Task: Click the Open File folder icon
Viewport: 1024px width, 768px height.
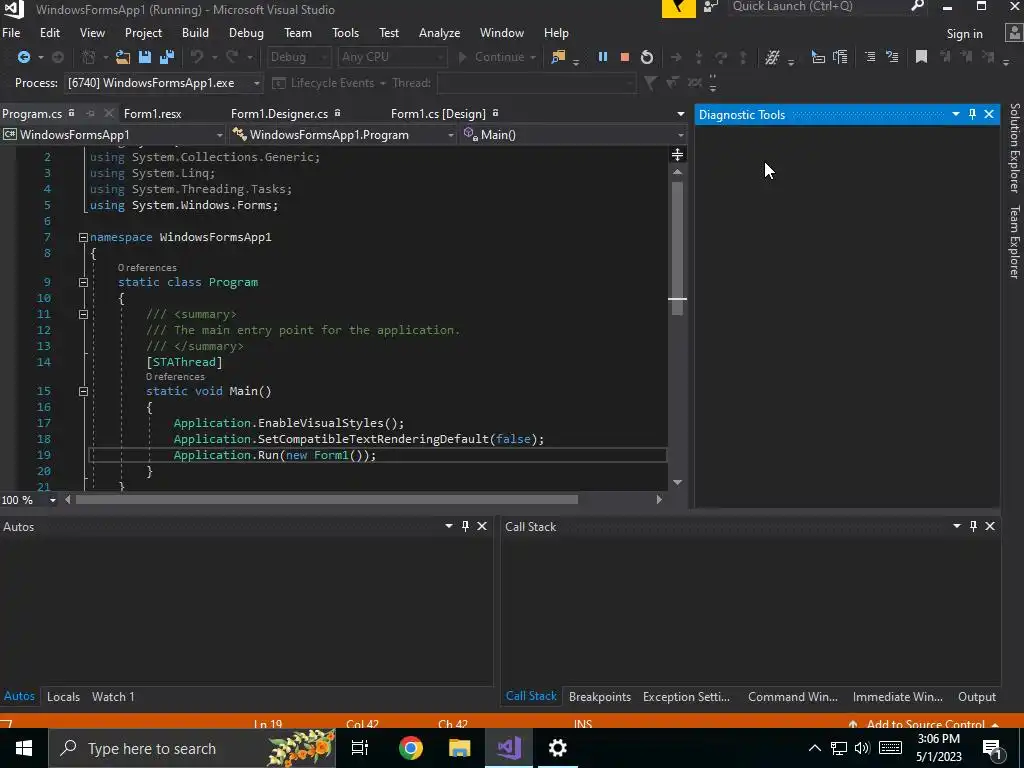Action: pyautogui.click(x=123, y=57)
